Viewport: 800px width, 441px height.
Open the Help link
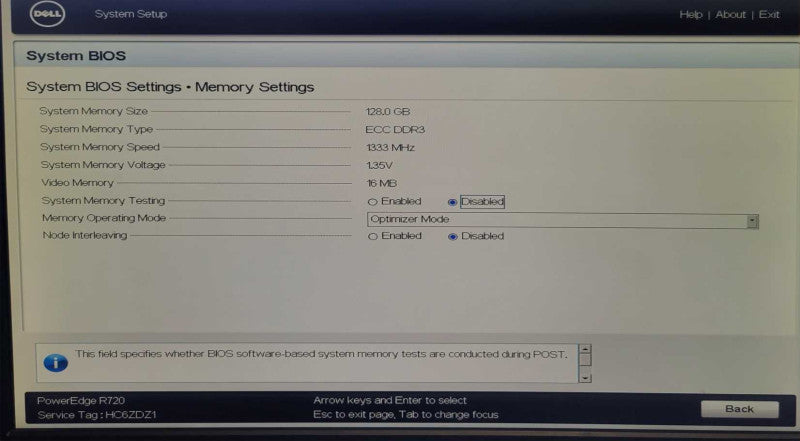coord(690,15)
